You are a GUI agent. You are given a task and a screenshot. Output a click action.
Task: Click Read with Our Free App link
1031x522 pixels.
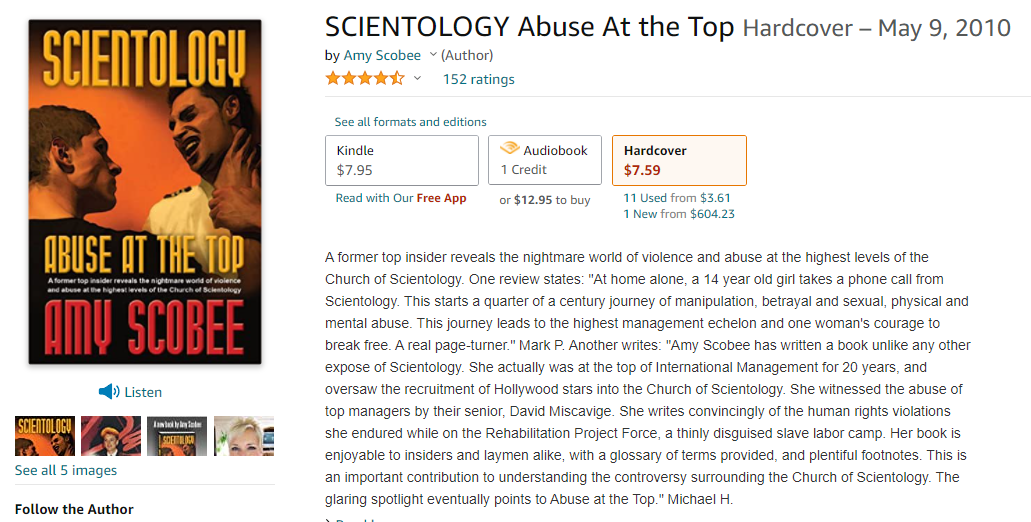(401, 198)
